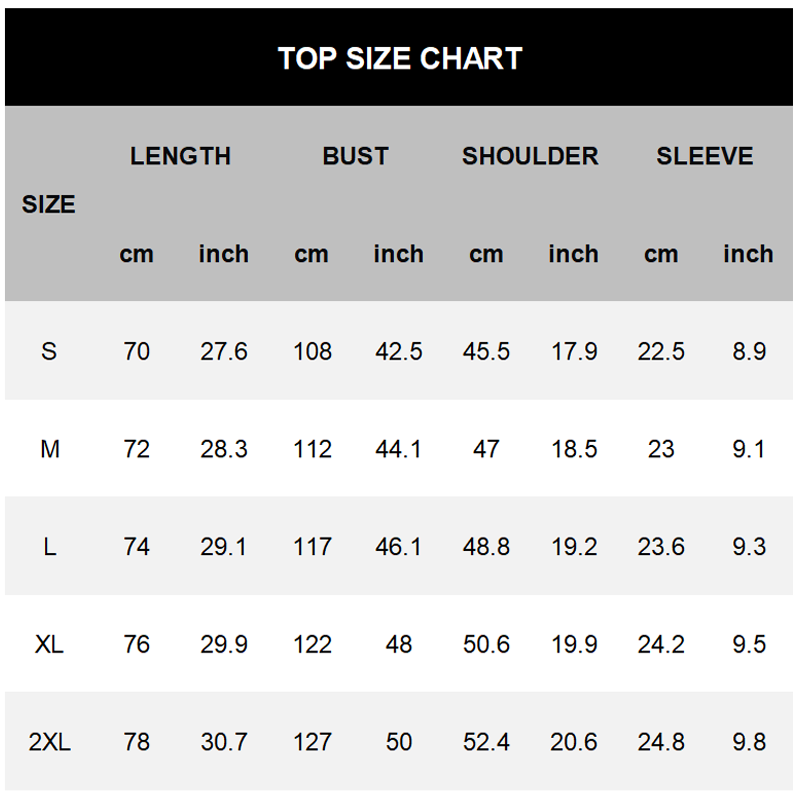Click the 24.8 sleeve cm value
Screen dimensions: 800x800
point(661,742)
